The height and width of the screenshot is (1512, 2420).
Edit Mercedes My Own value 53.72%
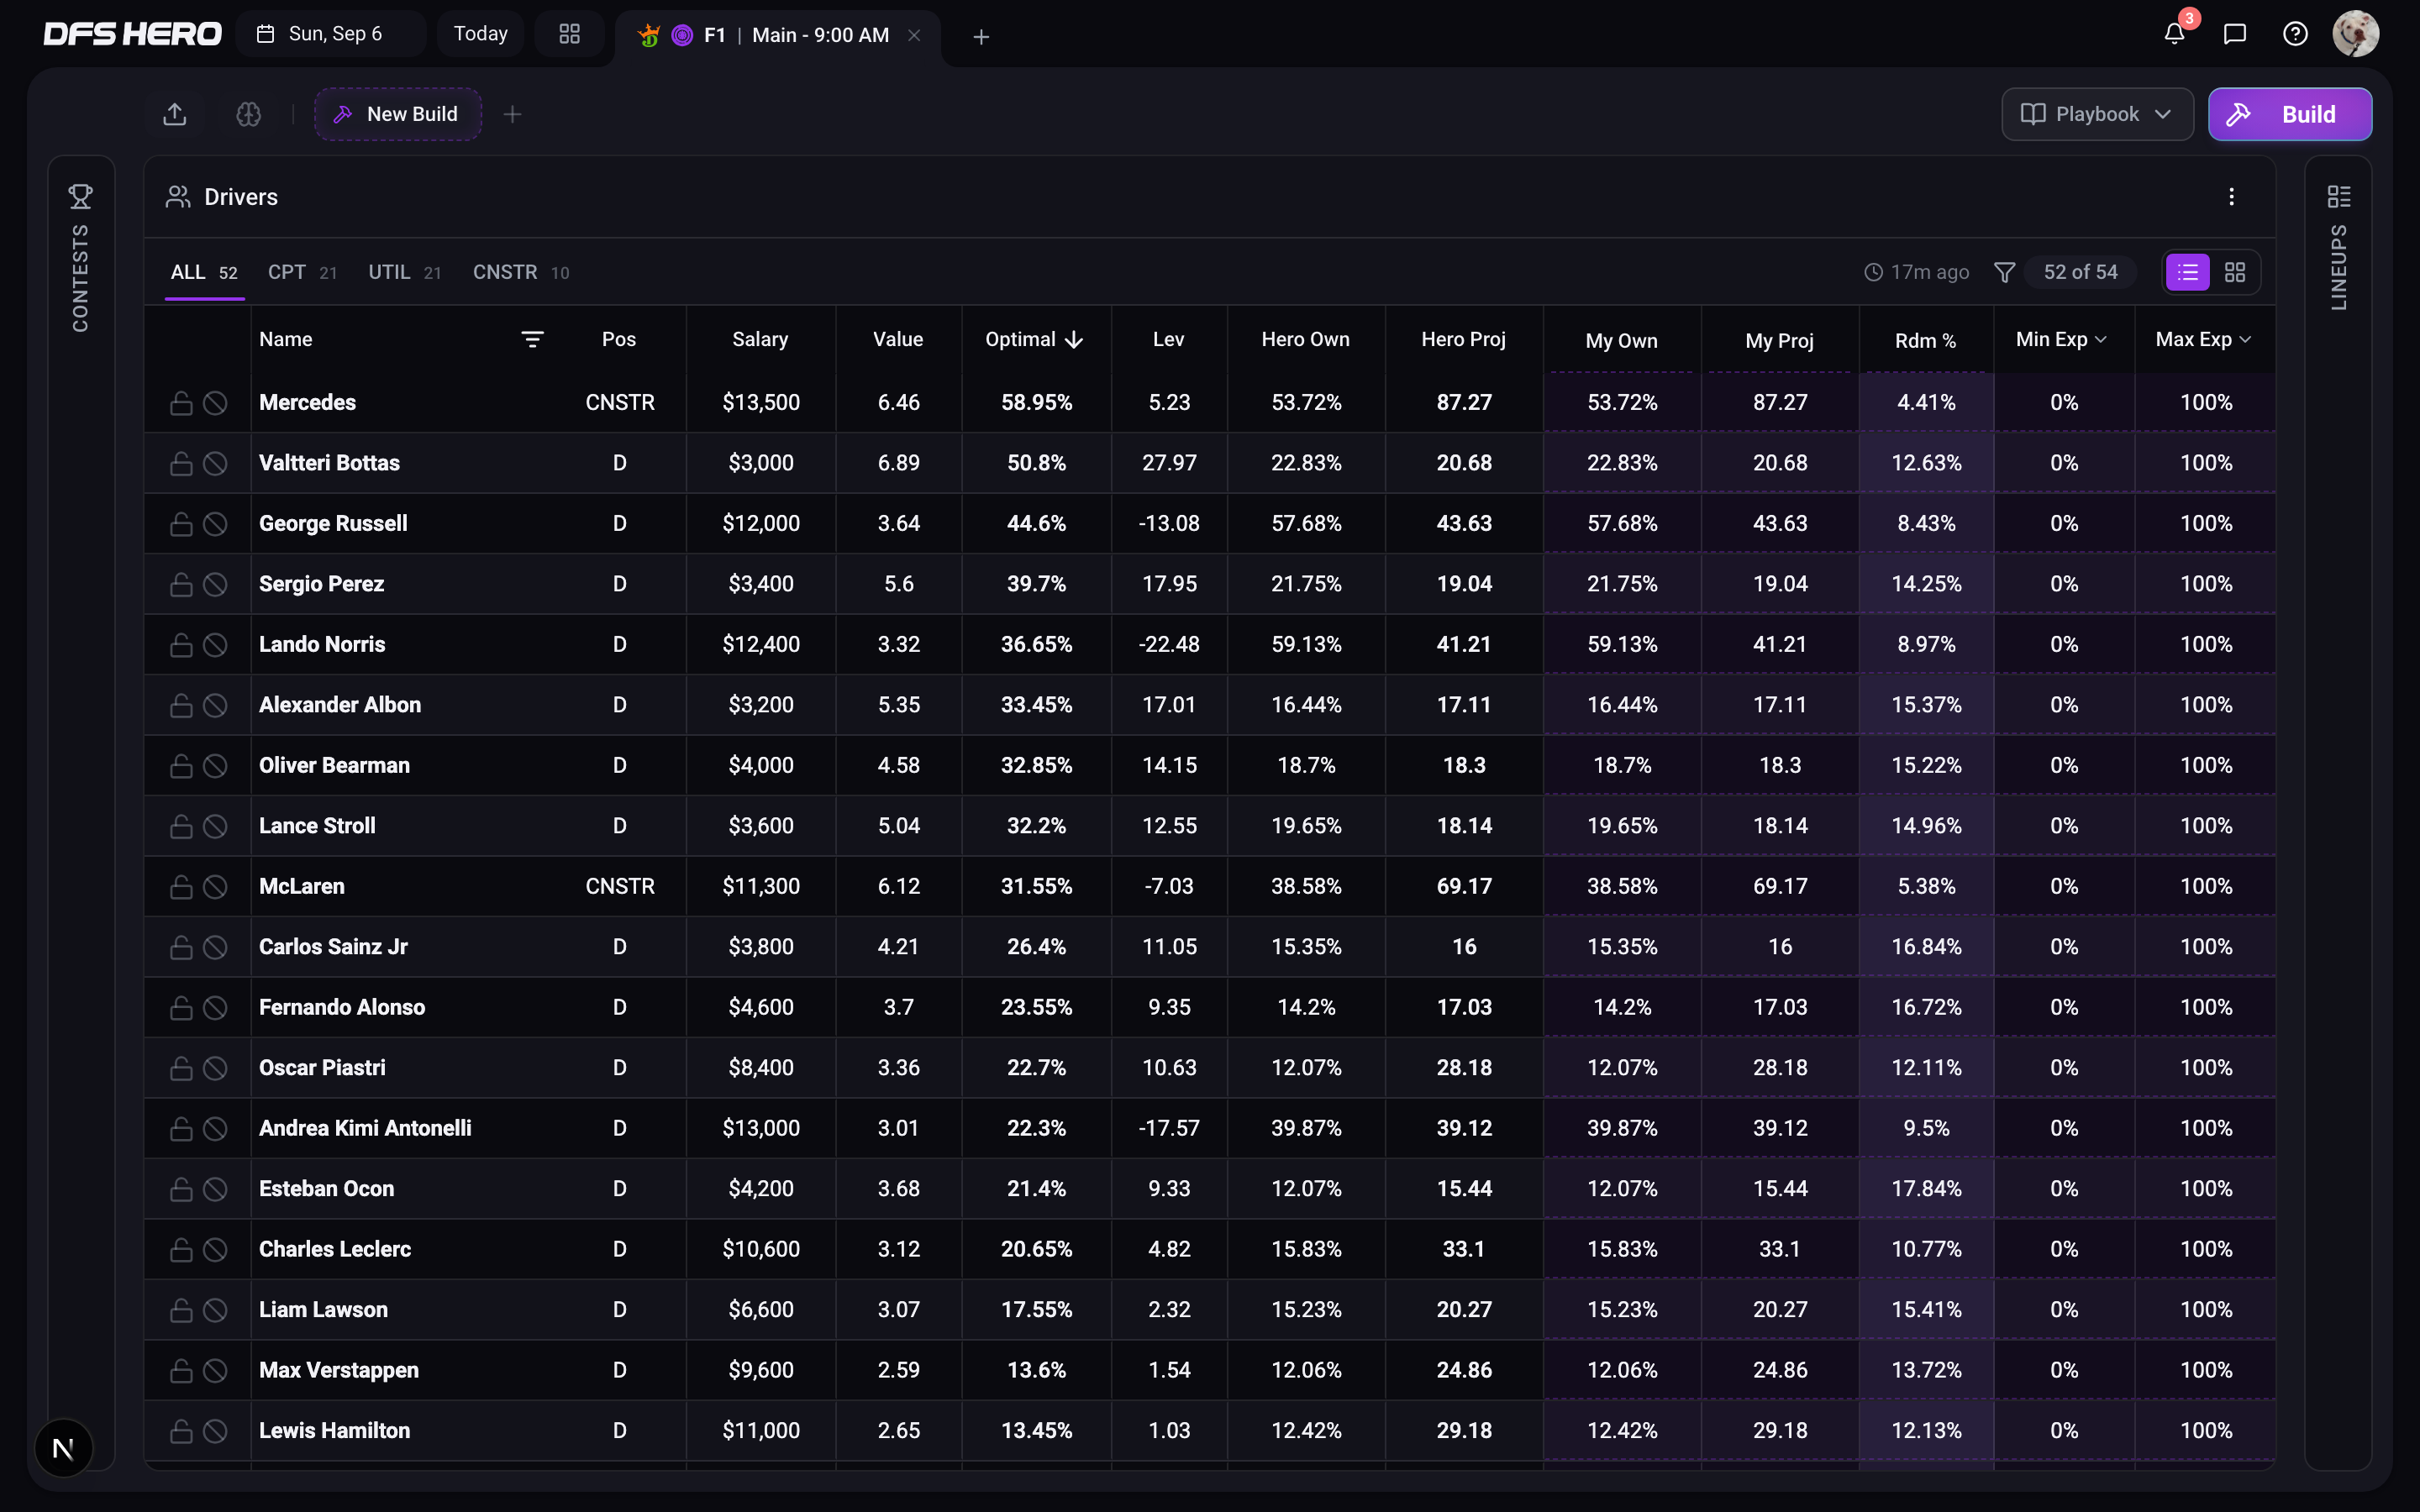coord(1622,403)
